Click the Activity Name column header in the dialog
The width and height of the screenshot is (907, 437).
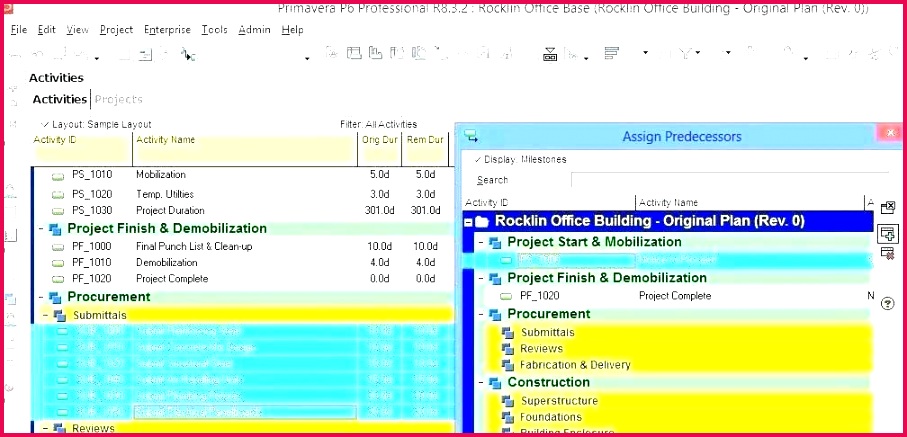tap(668, 203)
